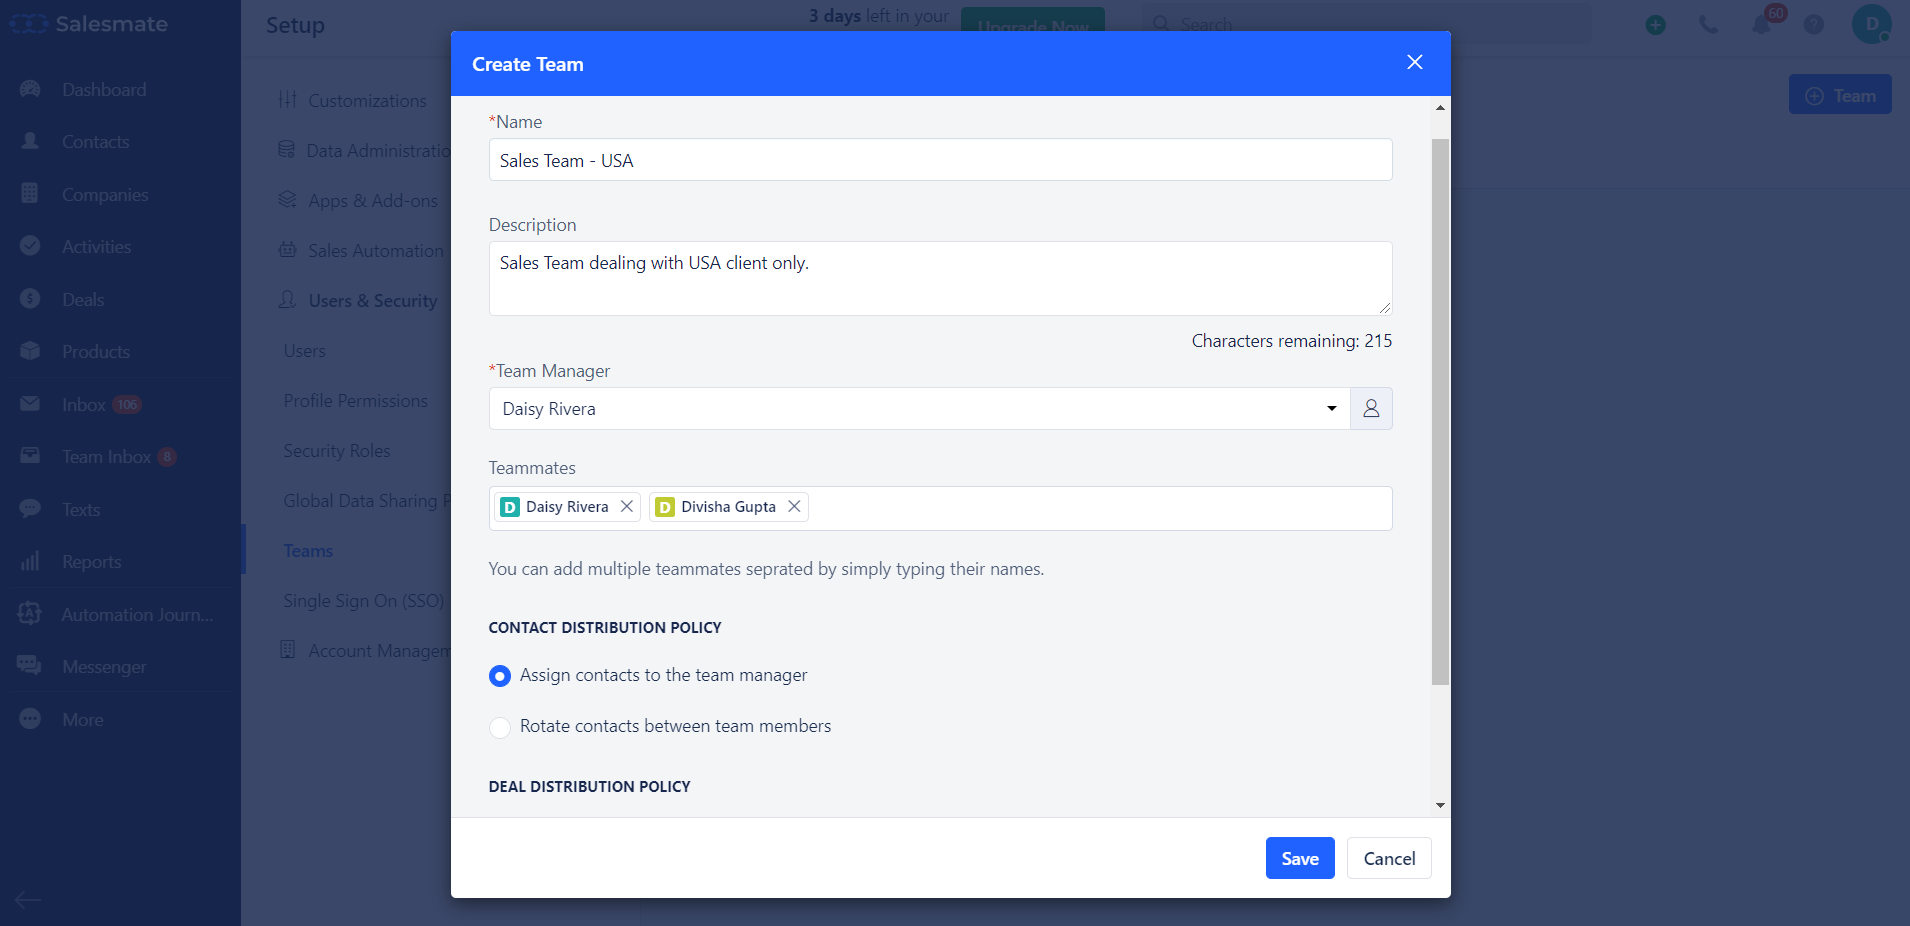This screenshot has height=926, width=1910.
Task: Open the Users settings link
Action: pyautogui.click(x=304, y=351)
